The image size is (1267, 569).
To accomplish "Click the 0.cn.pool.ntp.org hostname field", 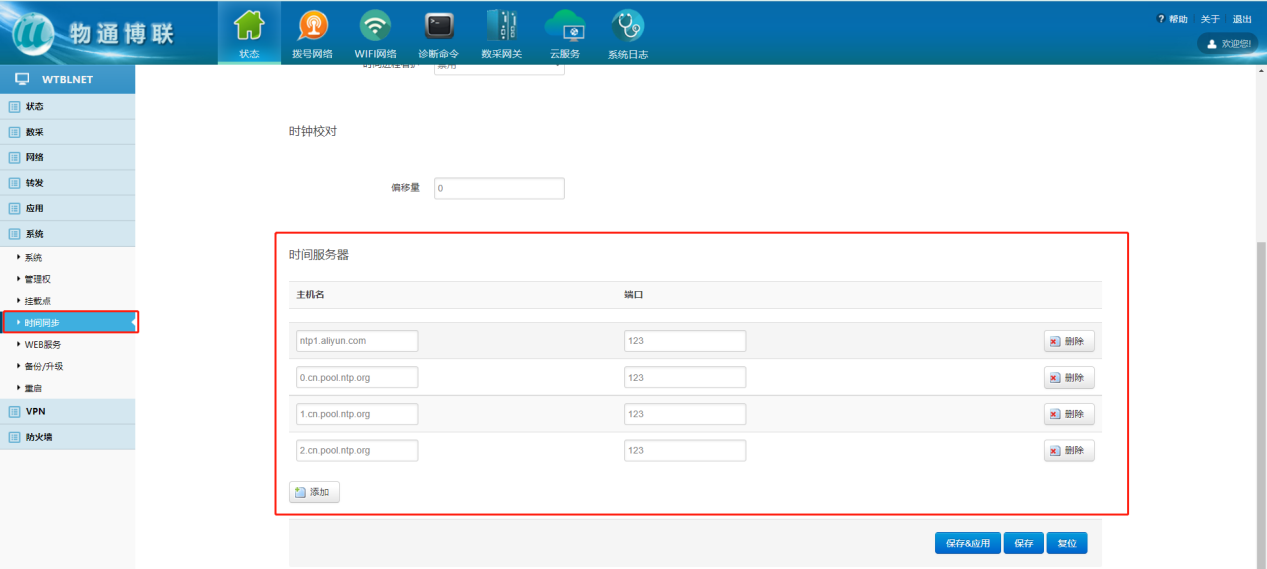I will pyautogui.click(x=357, y=377).
